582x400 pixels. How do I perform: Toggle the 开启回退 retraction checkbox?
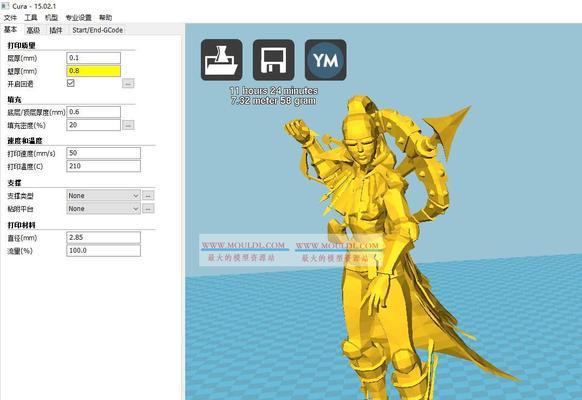(x=71, y=83)
